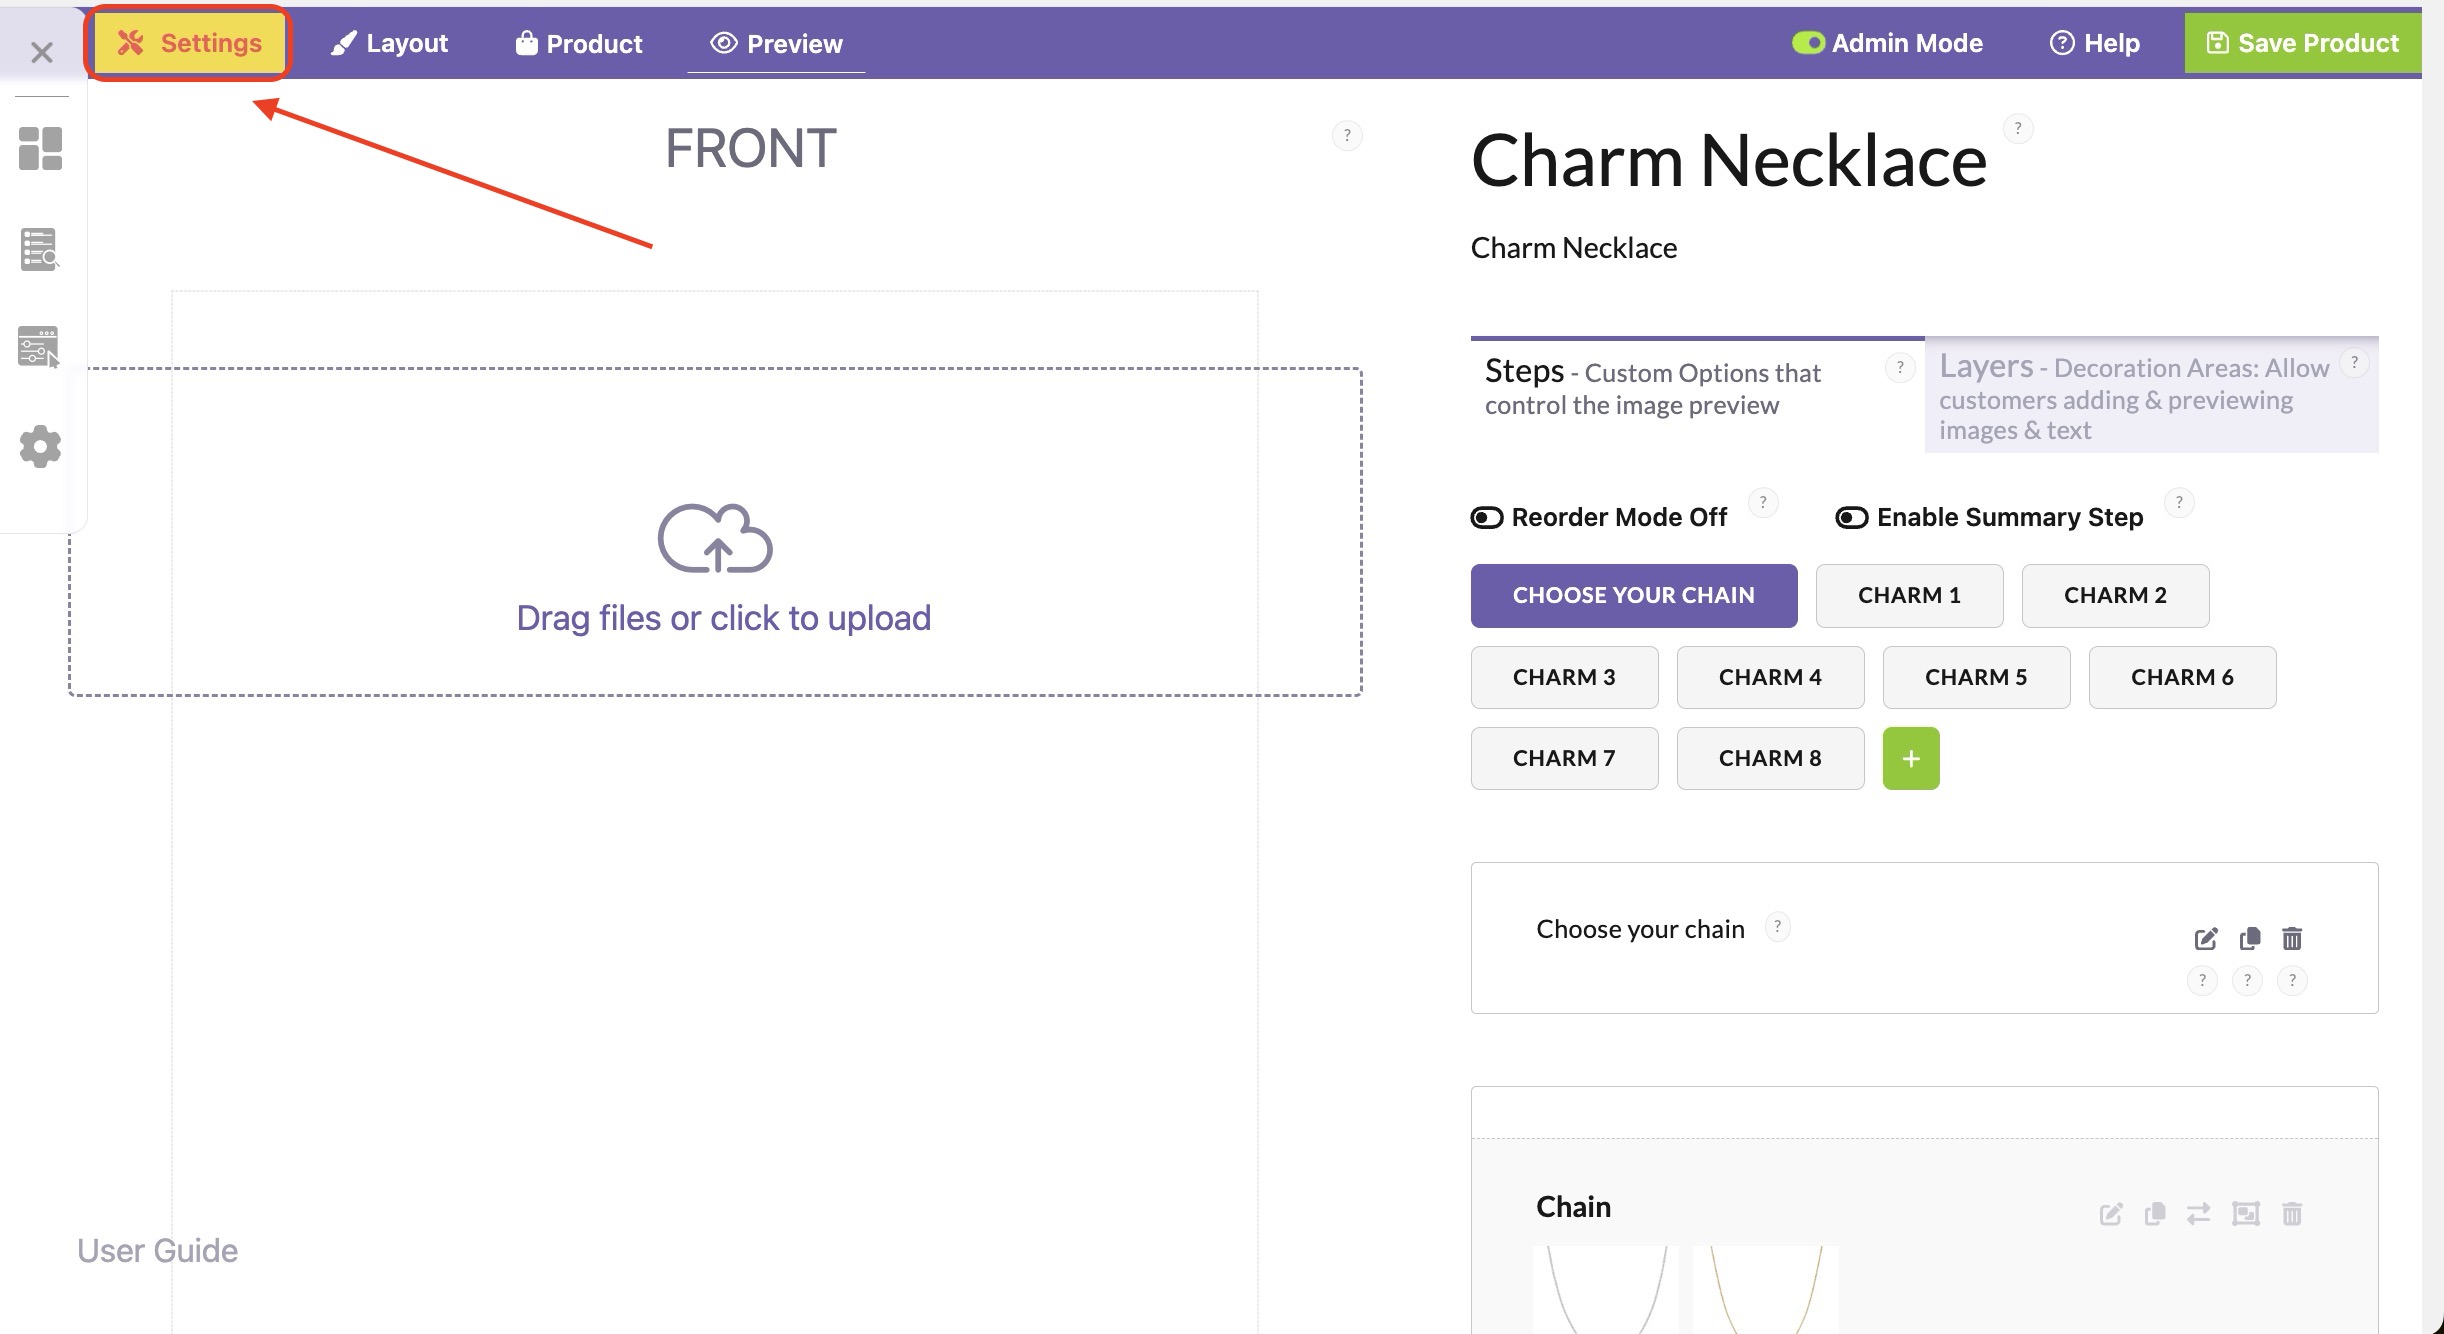Switch to the Layers tab

pos(2151,396)
